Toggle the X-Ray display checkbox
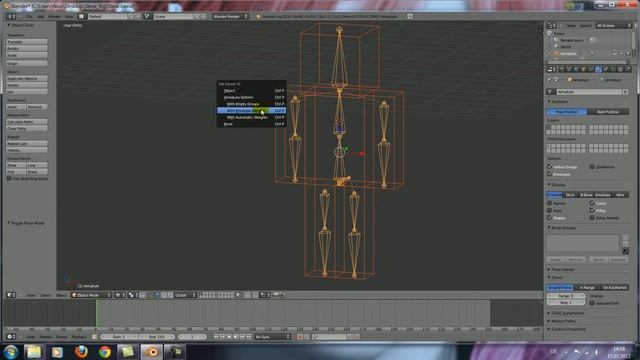640x360 pixels. point(592,210)
